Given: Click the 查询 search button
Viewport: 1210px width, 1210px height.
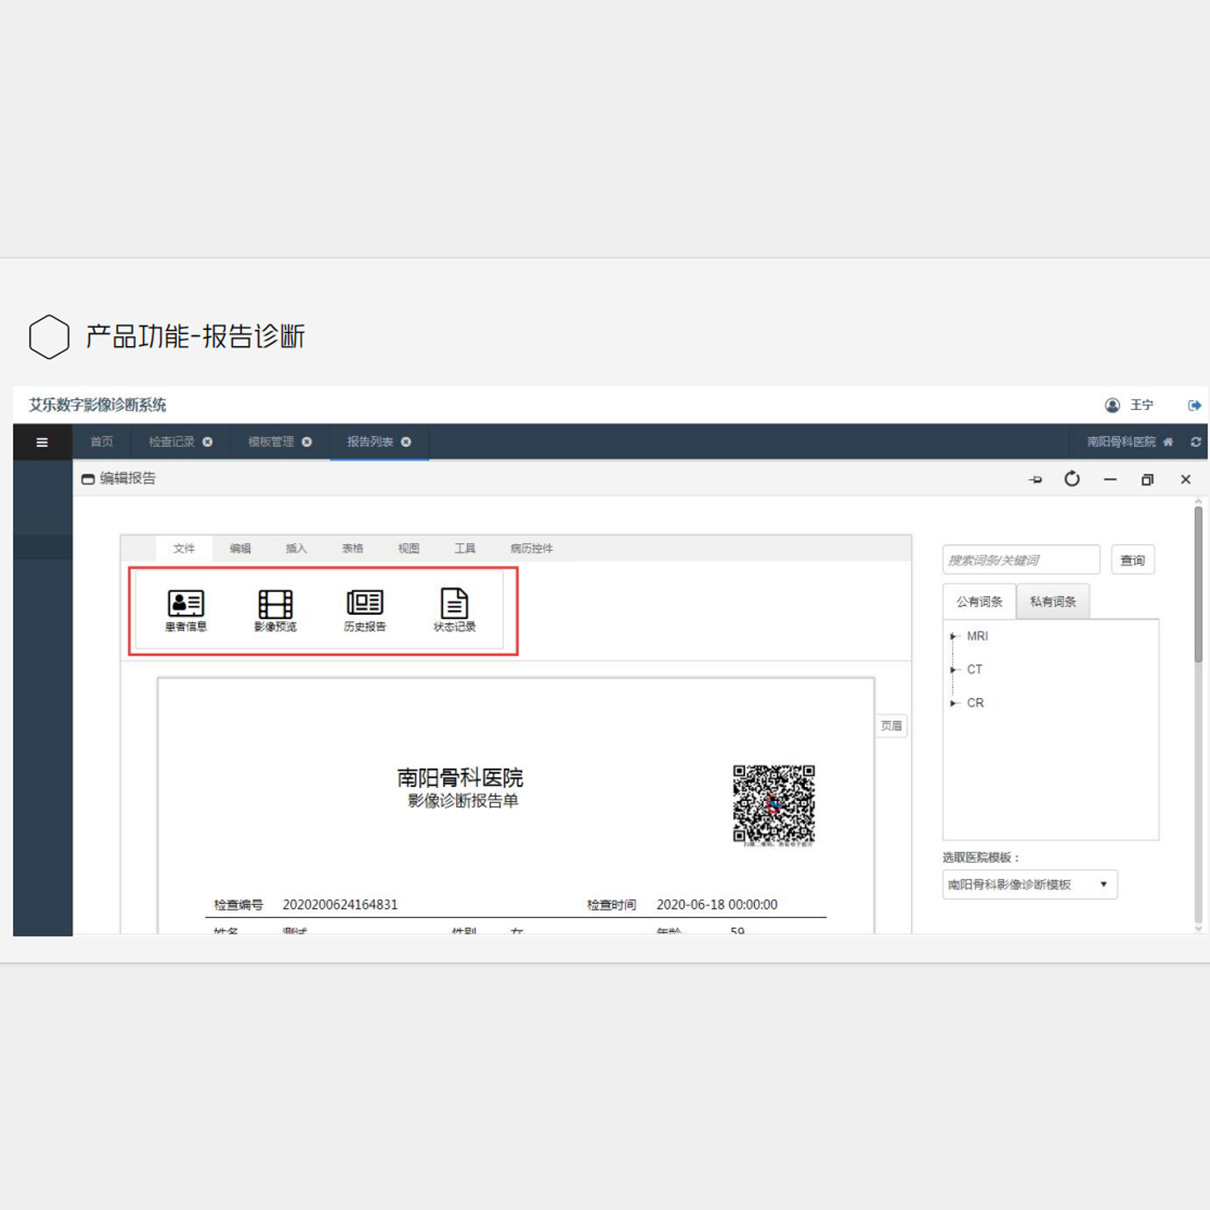Looking at the screenshot, I should pyautogui.click(x=1132, y=560).
